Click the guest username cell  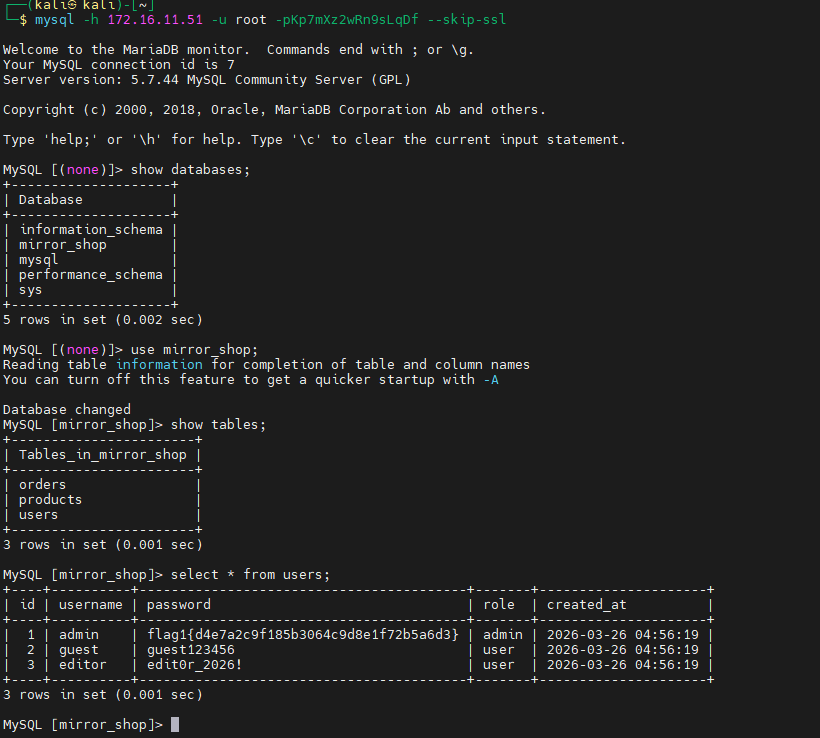pyautogui.click(x=78, y=649)
